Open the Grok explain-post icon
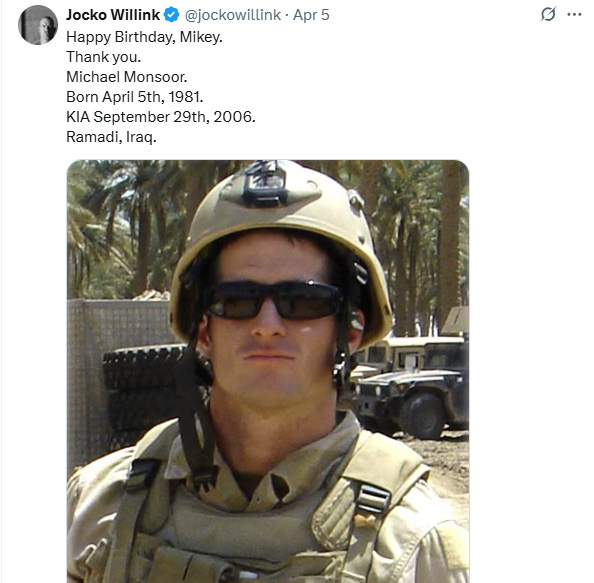This screenshot has width=594, height=583. tap(548, 14)
